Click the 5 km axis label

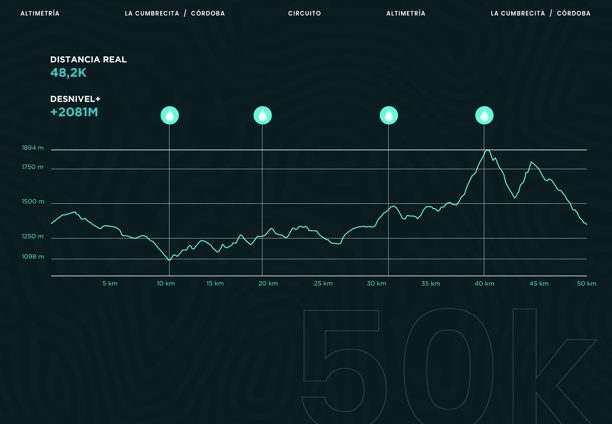tap(110, 283)
